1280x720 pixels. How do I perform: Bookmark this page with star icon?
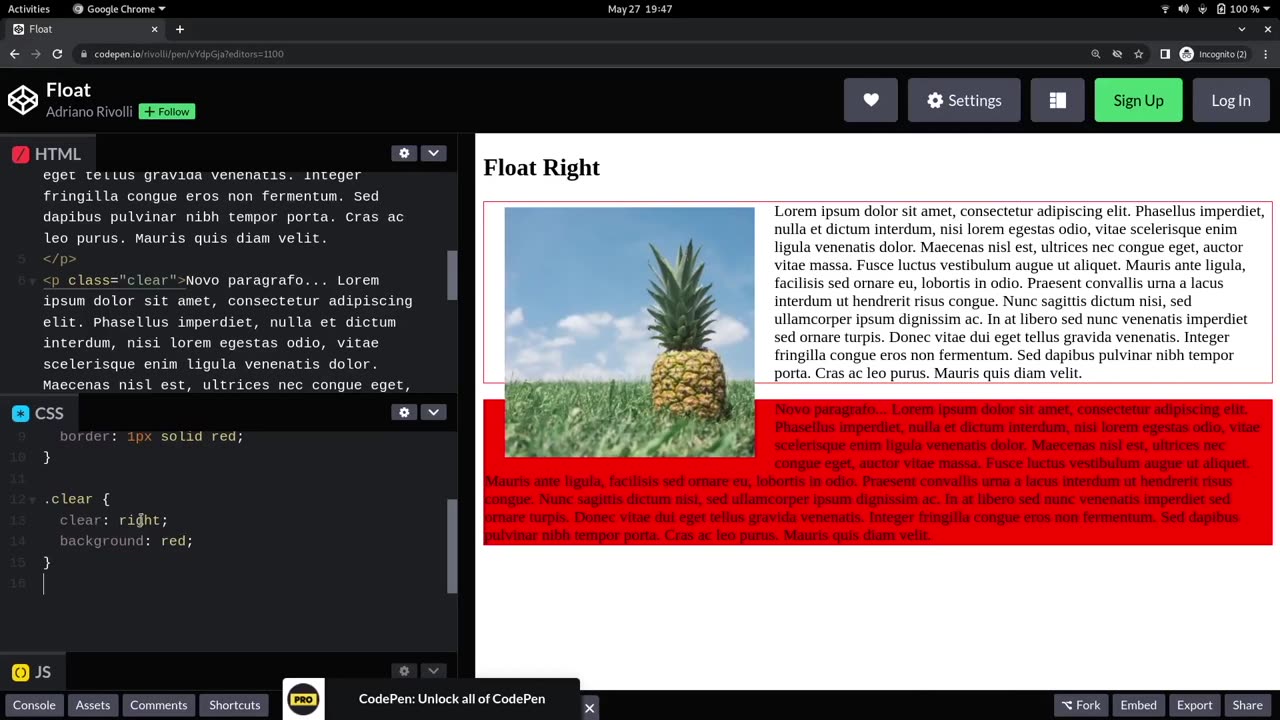1139,54
